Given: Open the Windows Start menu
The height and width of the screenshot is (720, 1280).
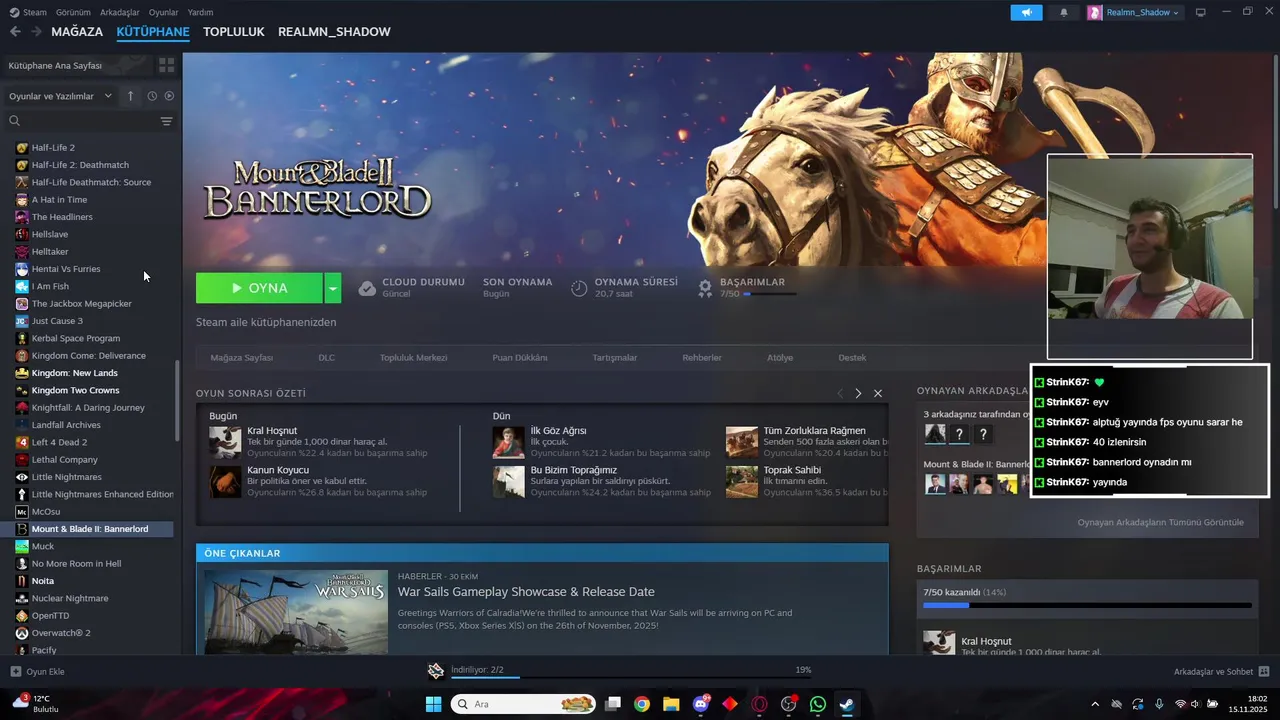Looking at the screenshot, I should tap(433, 704).
